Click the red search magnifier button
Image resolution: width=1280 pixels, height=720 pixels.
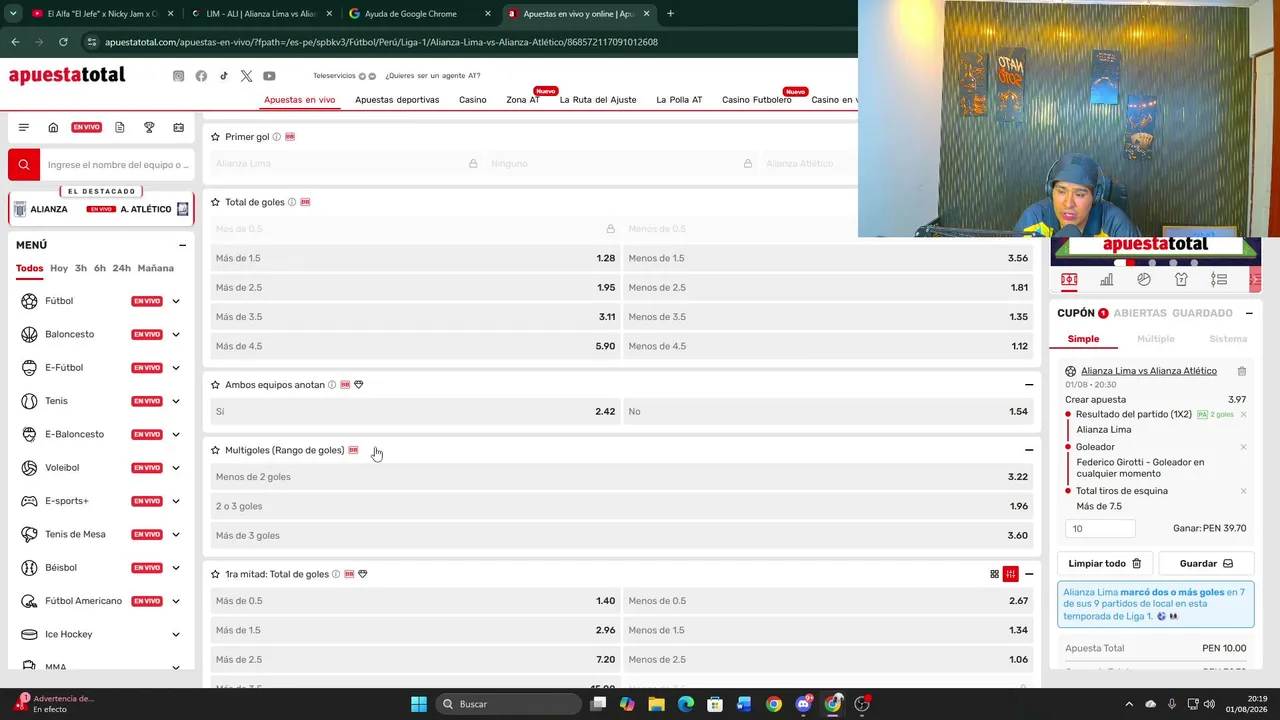click(24, 165)
